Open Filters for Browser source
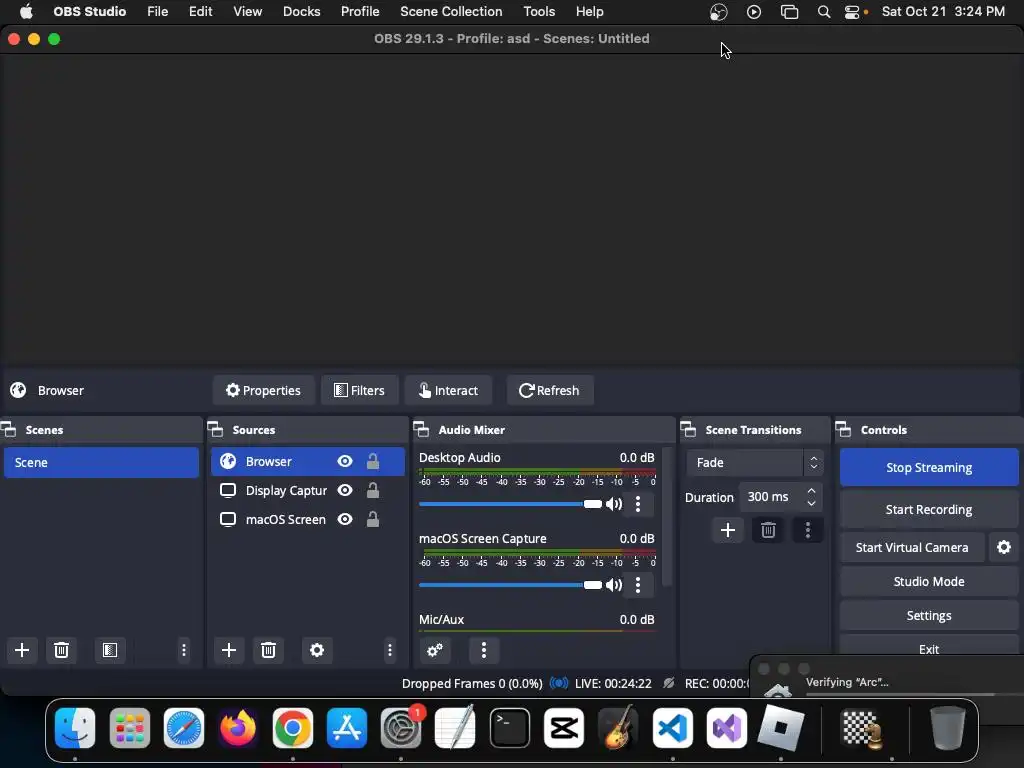The width and height of the screenshot is (1024, 768). (359, 391)
